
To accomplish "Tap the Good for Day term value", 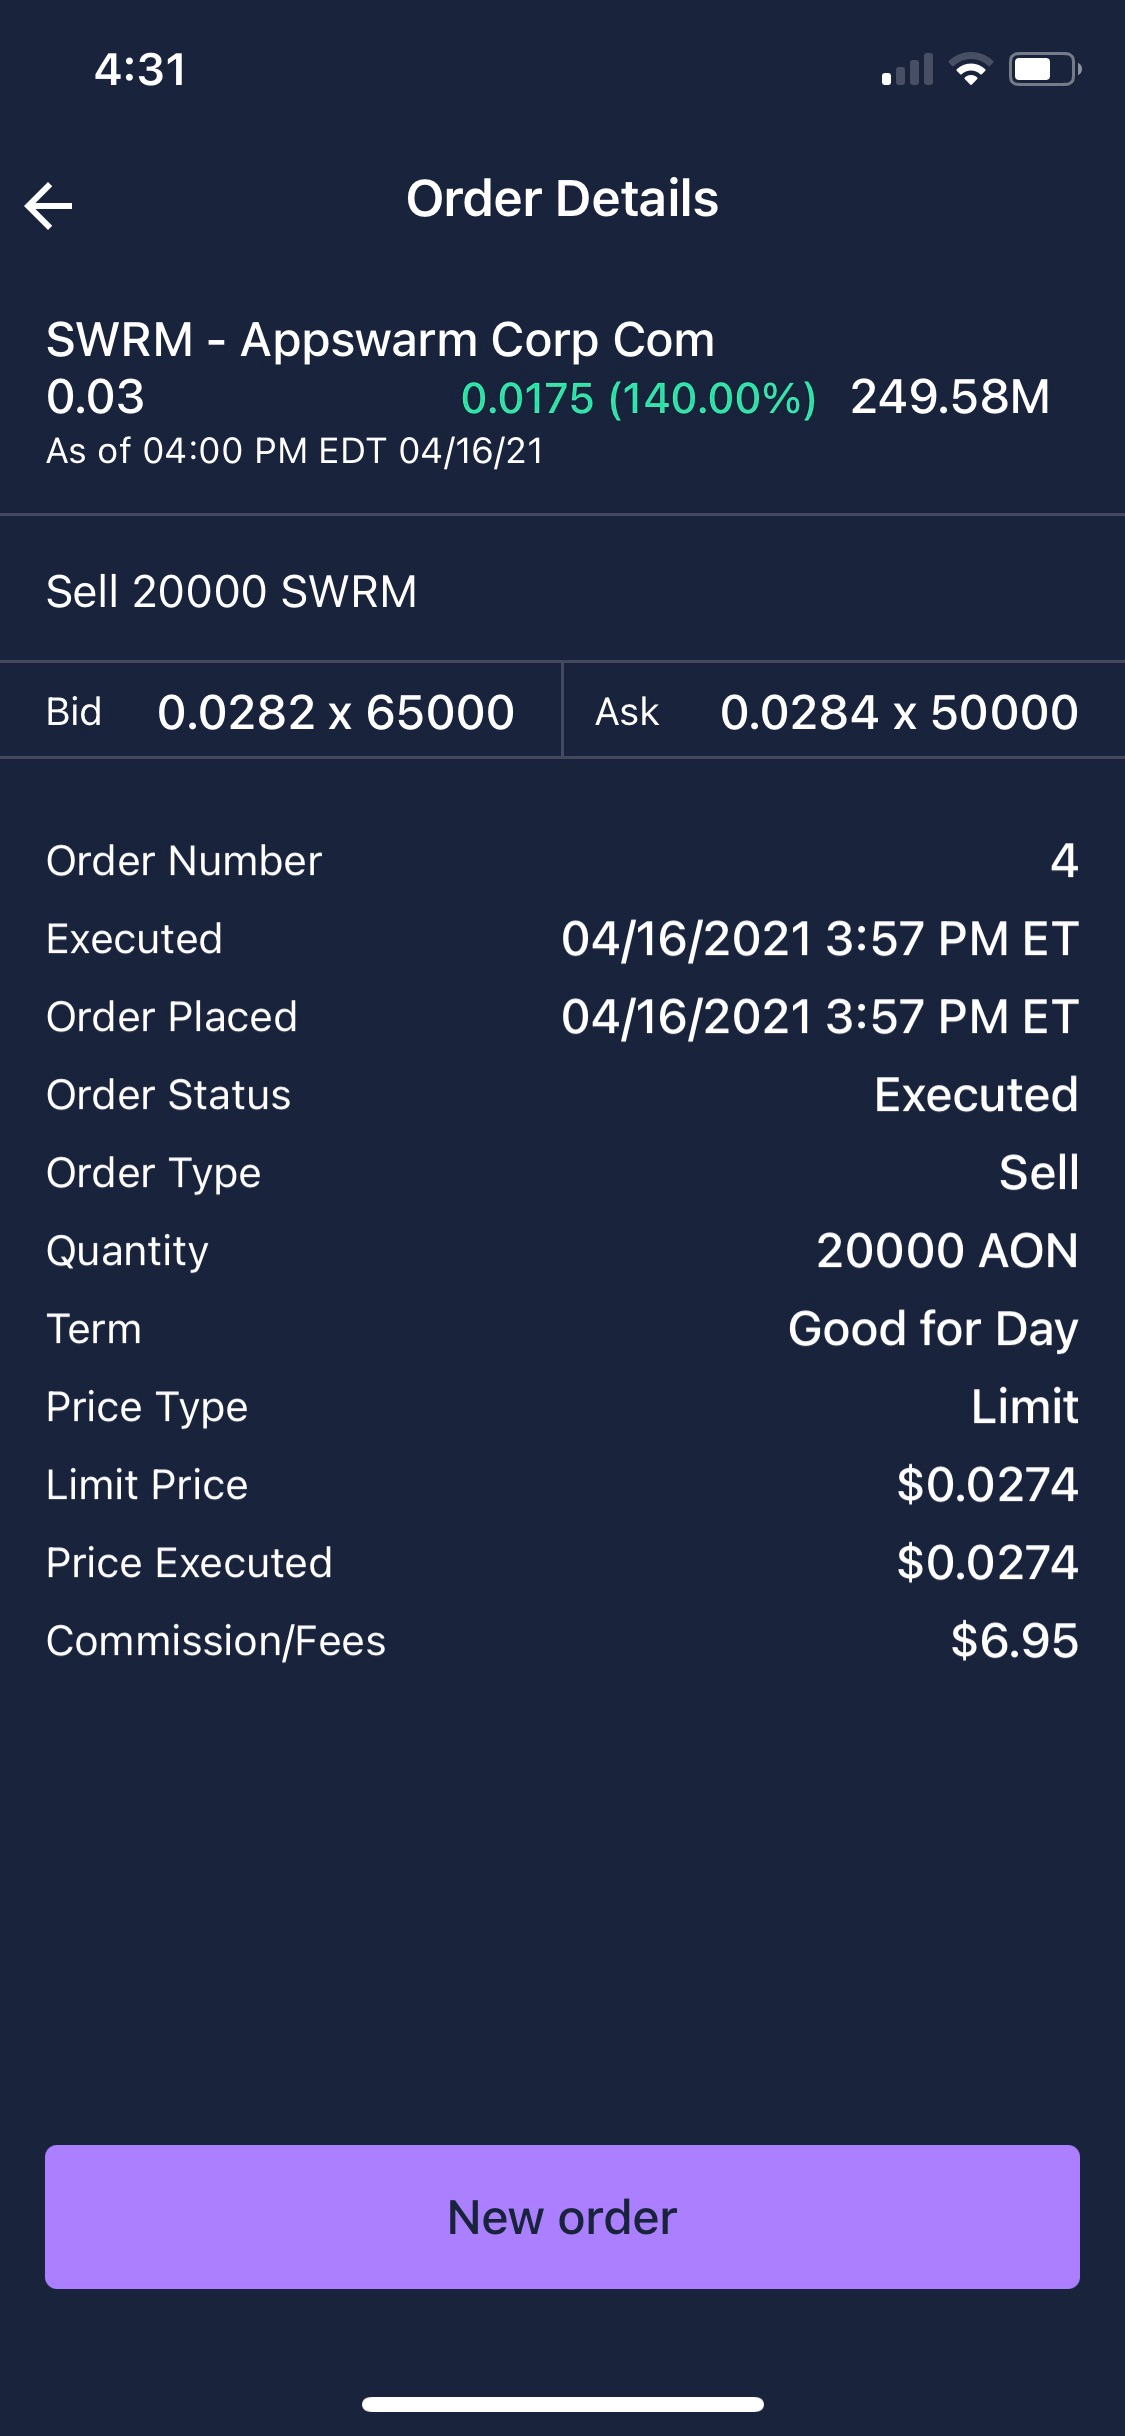I will pyautogui.click(x=933, y=1329).
